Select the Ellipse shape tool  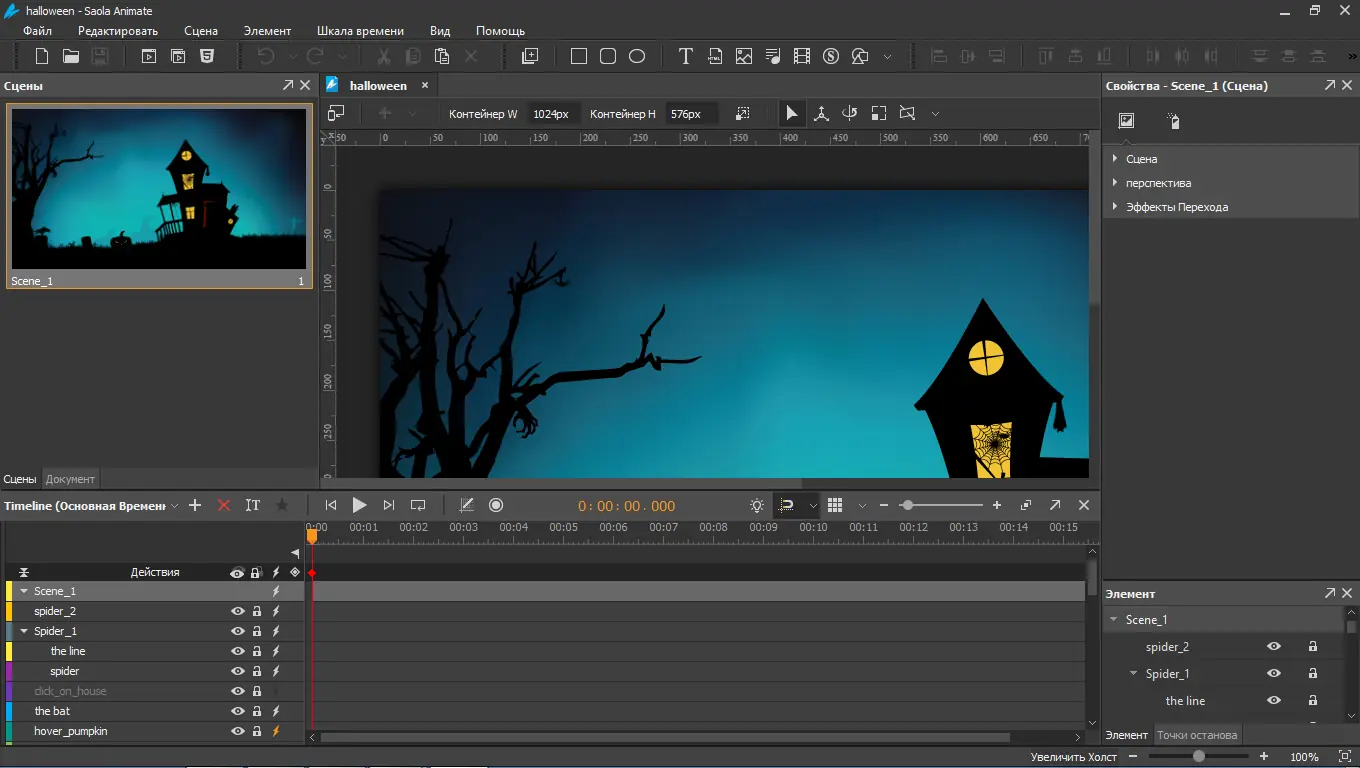tap(637, 57)
